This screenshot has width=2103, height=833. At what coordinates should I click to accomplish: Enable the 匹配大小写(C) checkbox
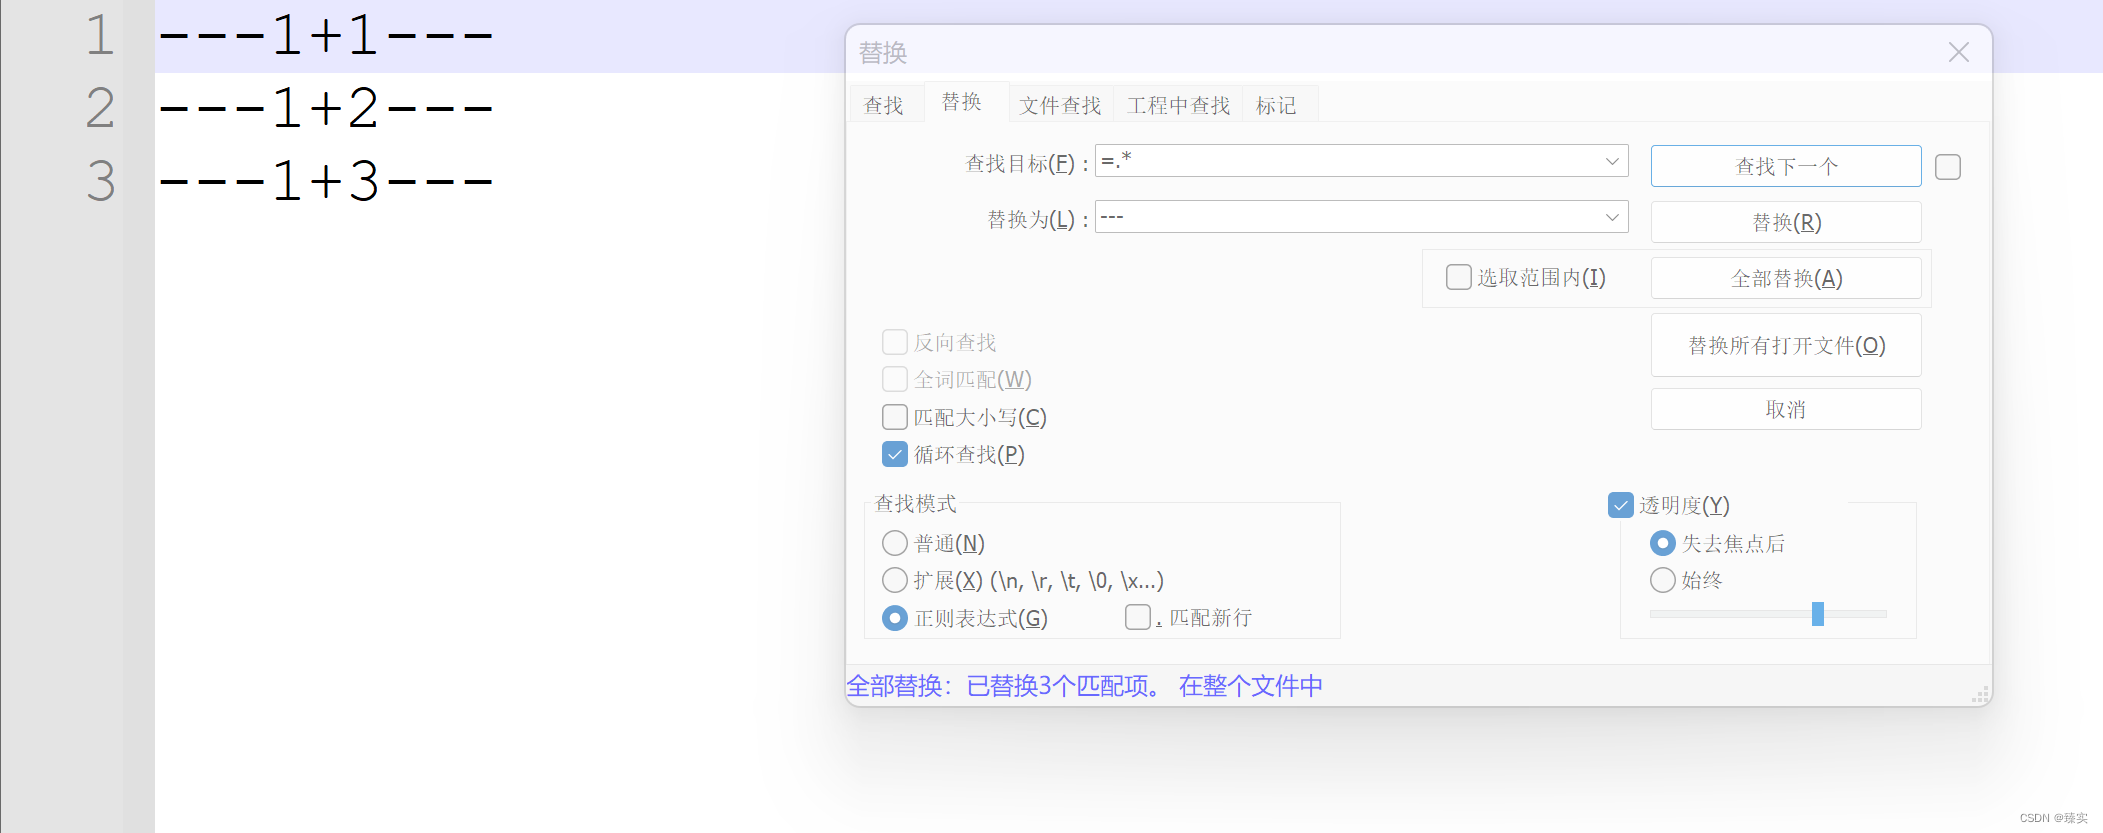(x=895, y=417)
